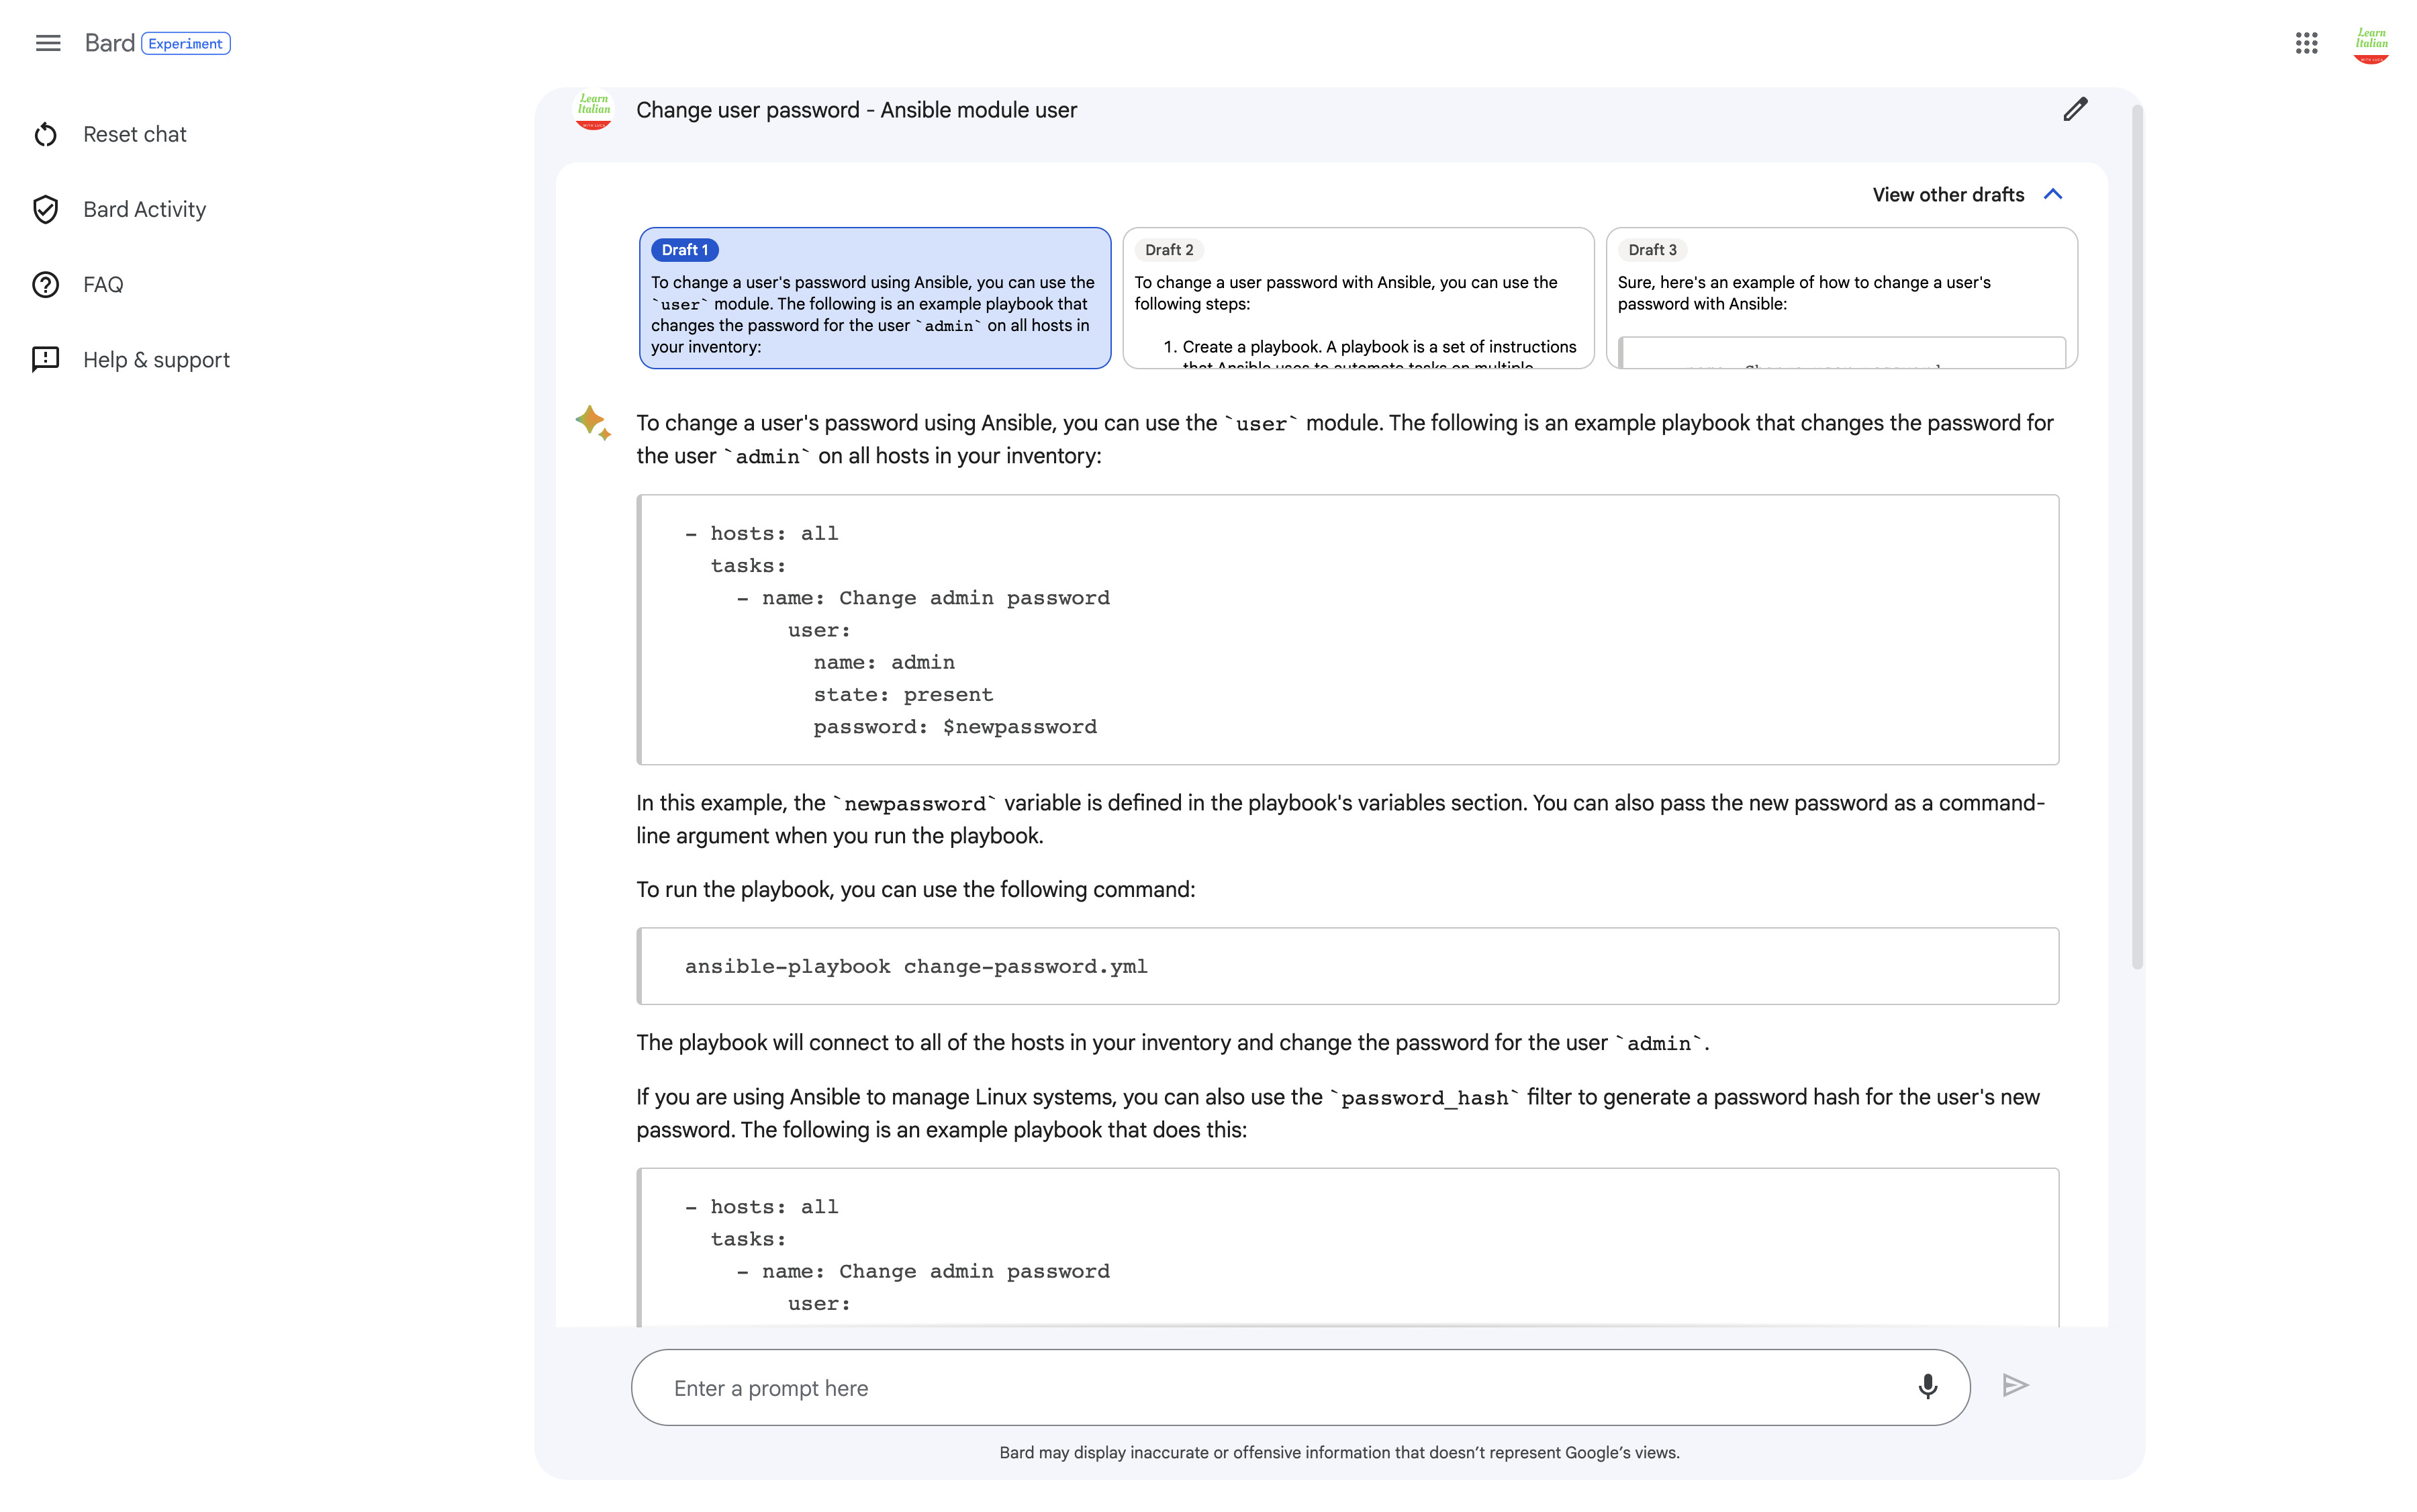Screen dimensions: 2417x1512
Task: Open the hamburger menu in top-left
Action: coord(47,42)
